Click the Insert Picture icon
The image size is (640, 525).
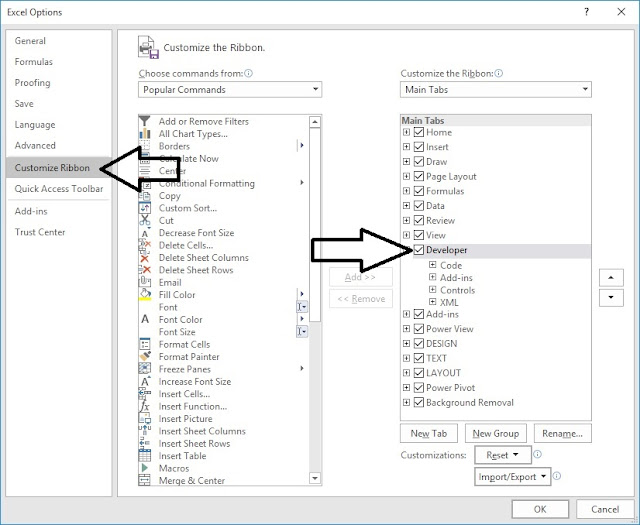(x=144, y=418)
